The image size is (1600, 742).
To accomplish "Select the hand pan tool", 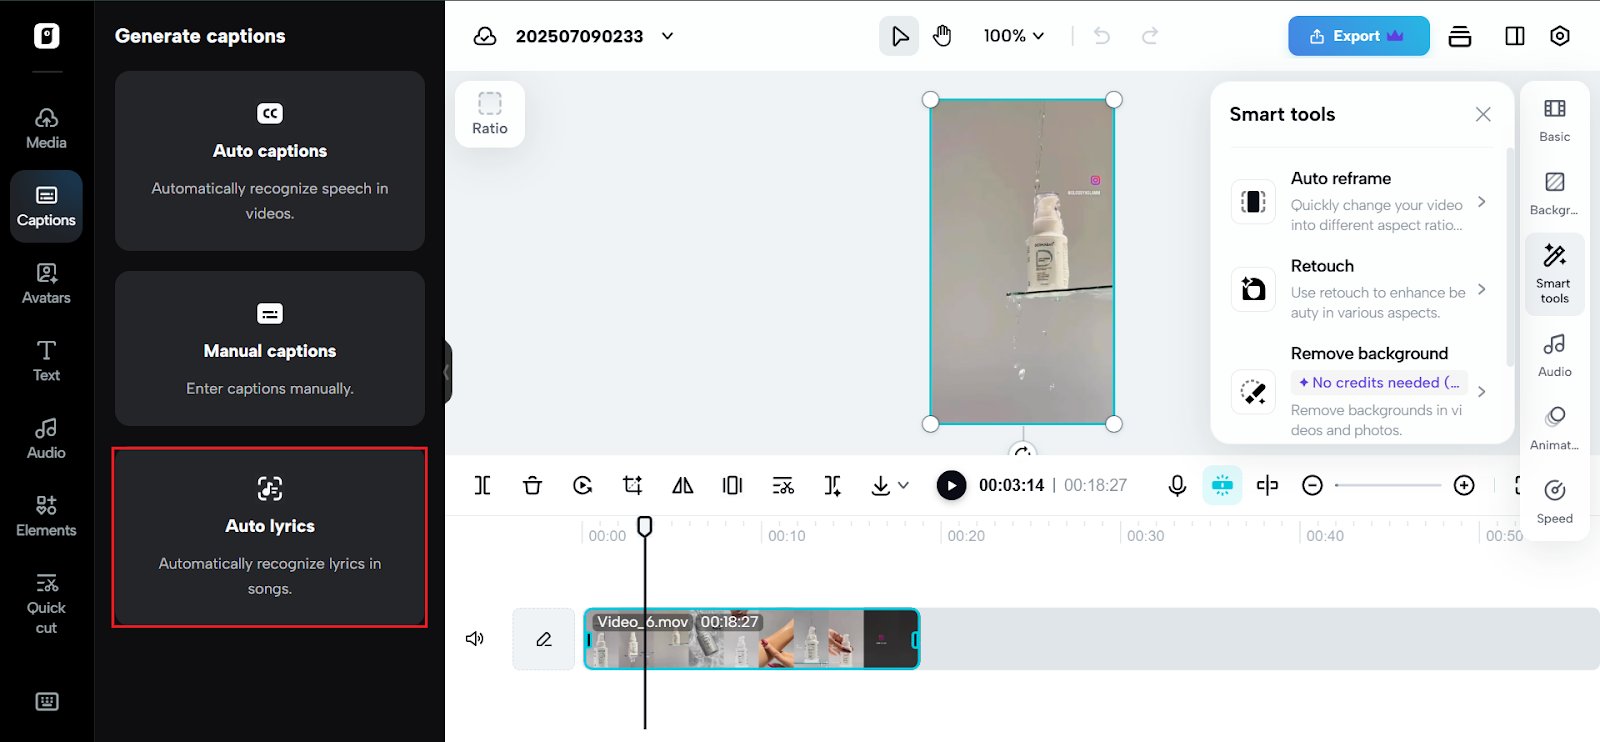I will [942, 36].
